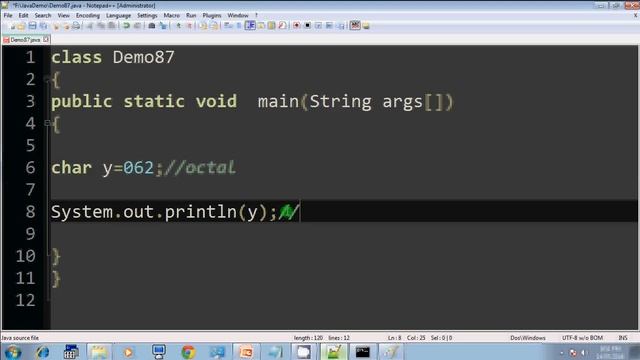
Task: Click 'Ln : 8' in the status bar
Action: [x=395, y=338]
